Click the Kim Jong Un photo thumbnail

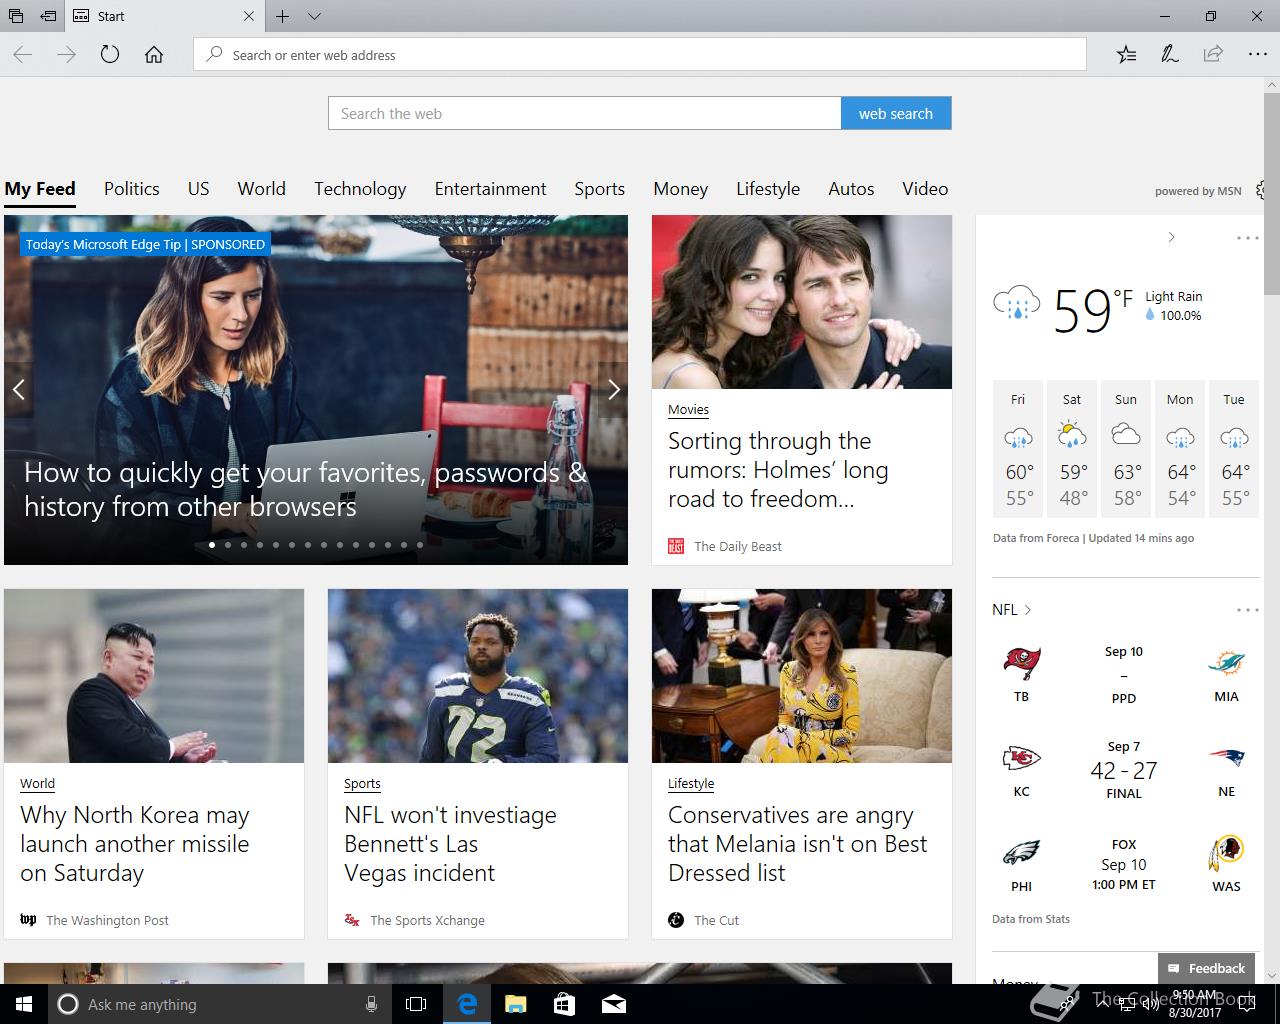pos(154,676)
